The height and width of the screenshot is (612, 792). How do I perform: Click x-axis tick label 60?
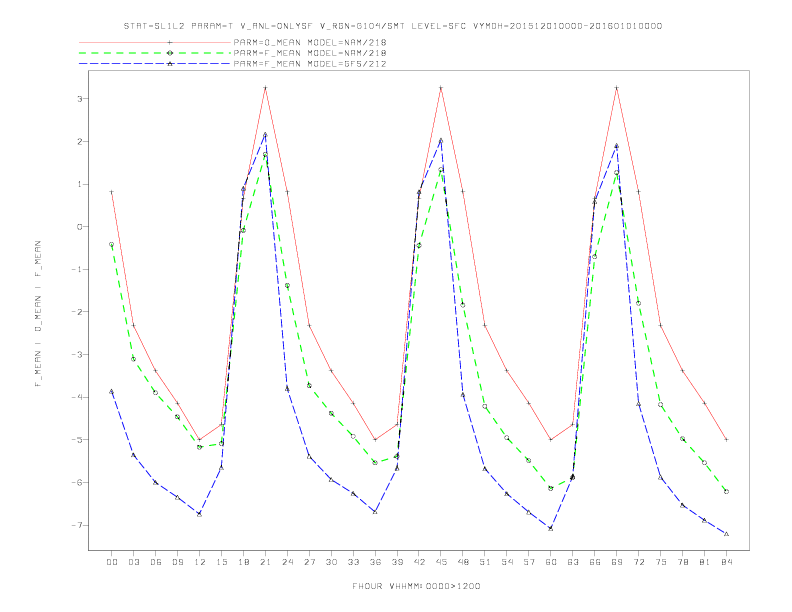551,562
